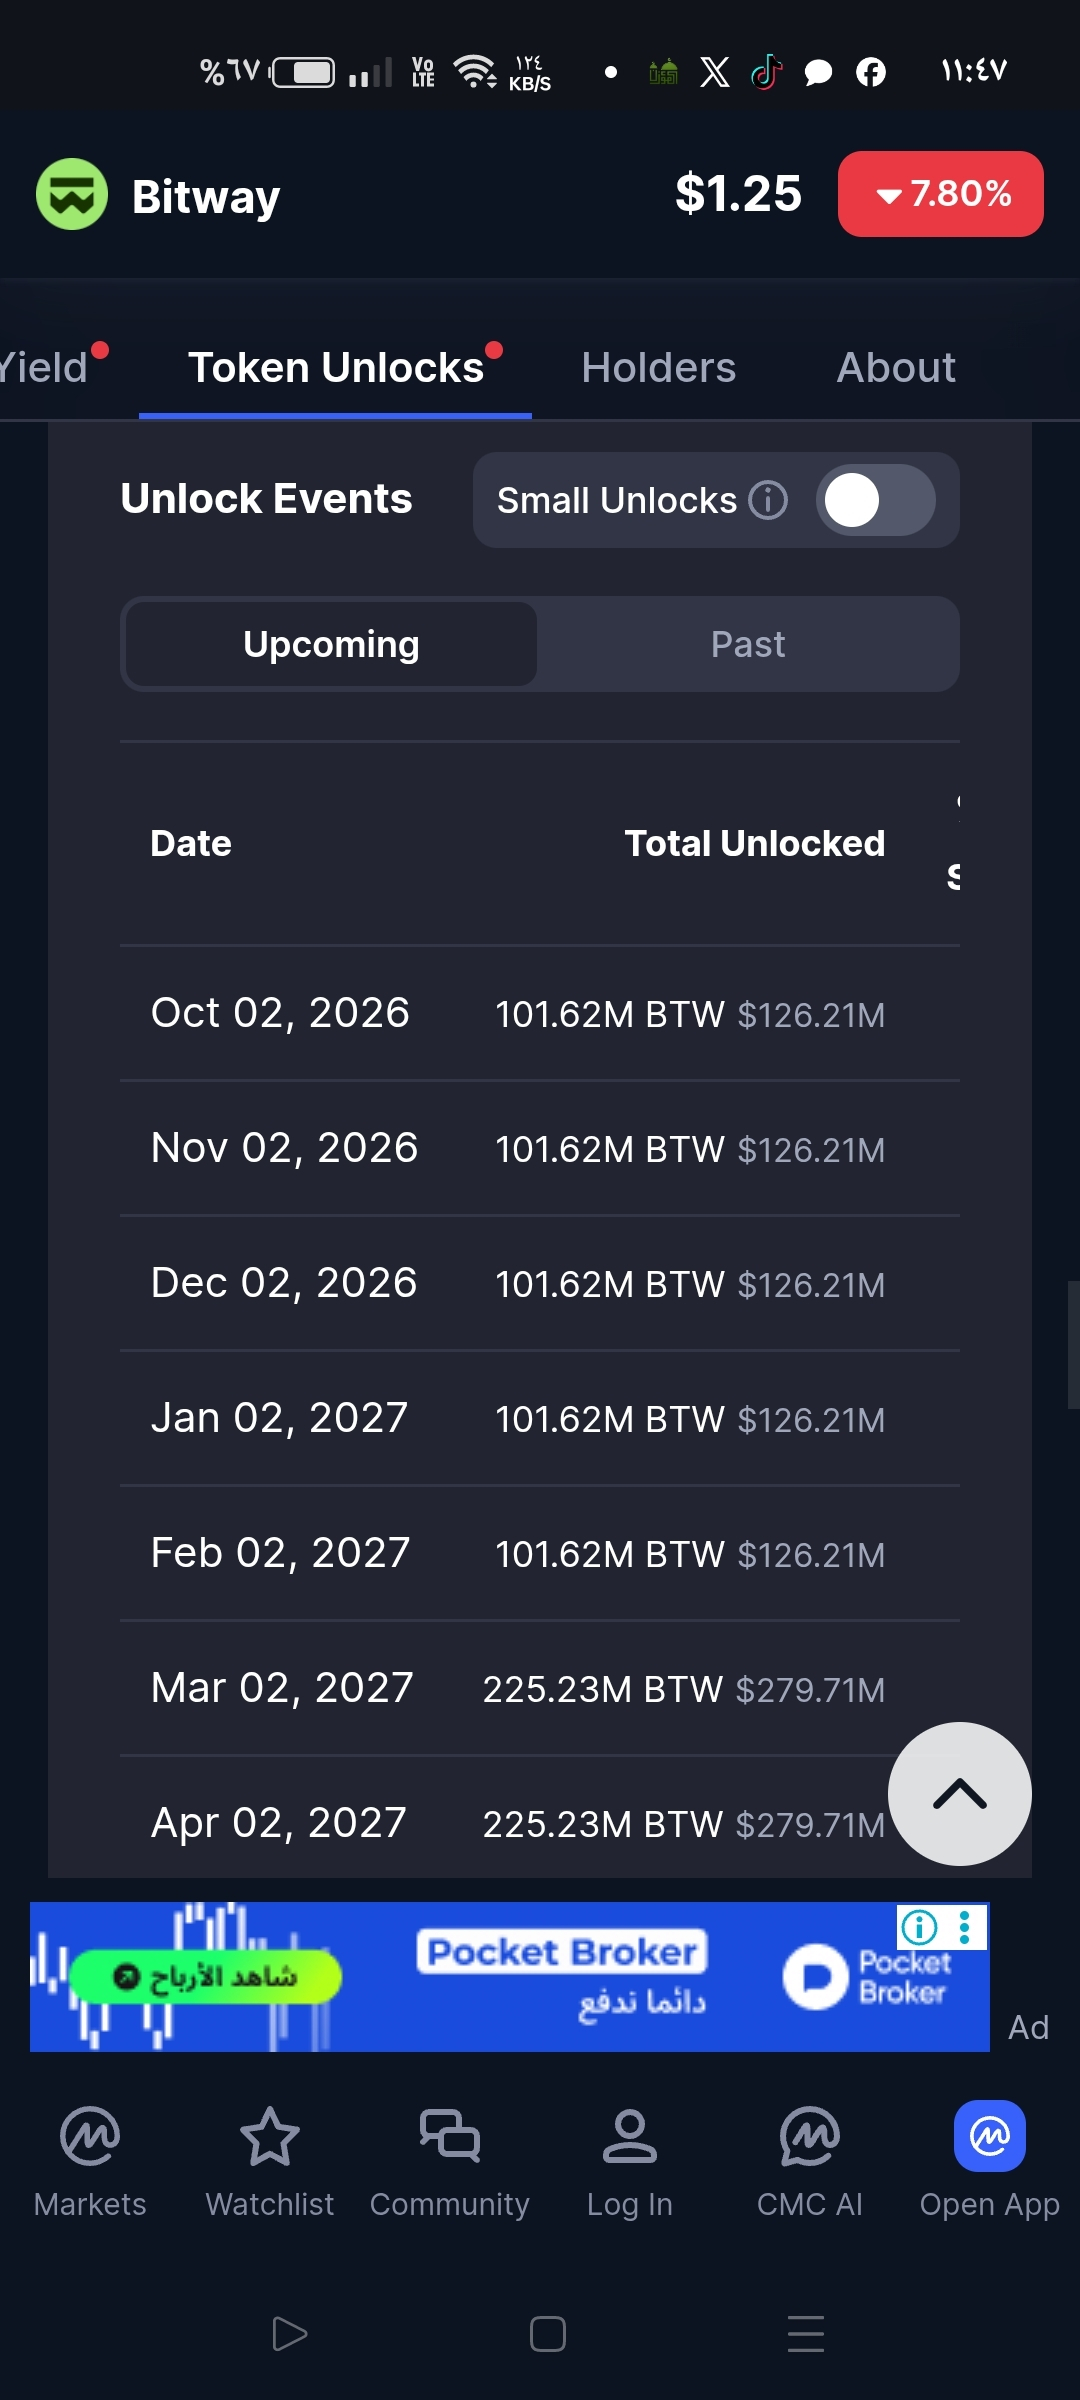Tap the 7.80% price change badge
The height and width of the screenshot is (2400, 1080).
coord(941,194)
